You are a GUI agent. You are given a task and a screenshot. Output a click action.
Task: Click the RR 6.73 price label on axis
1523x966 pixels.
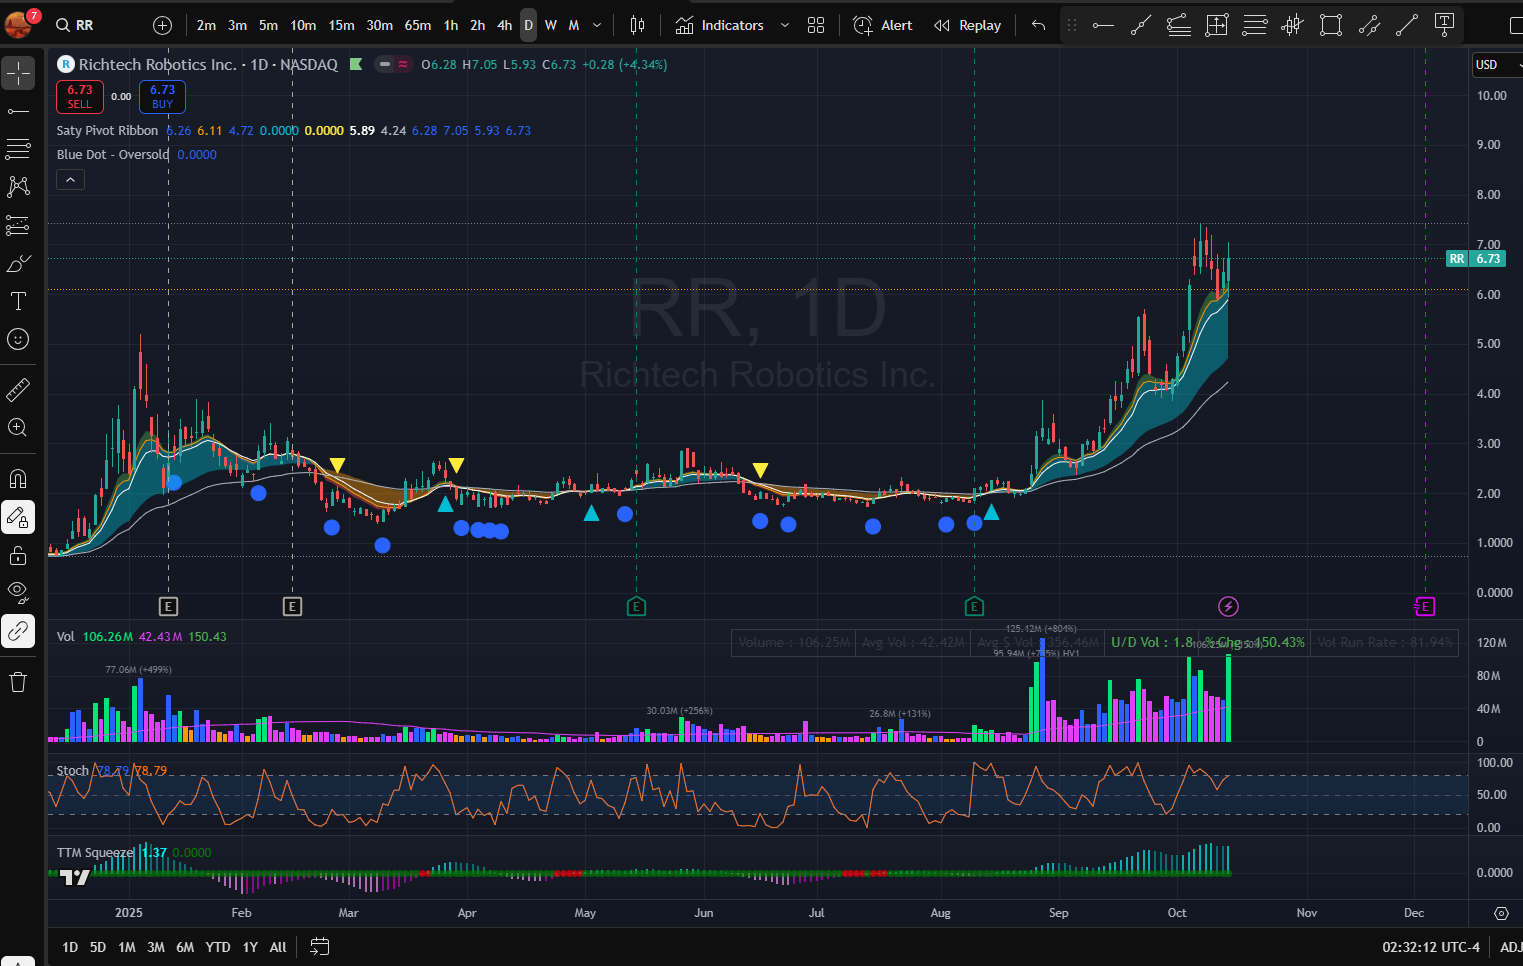1475,259
